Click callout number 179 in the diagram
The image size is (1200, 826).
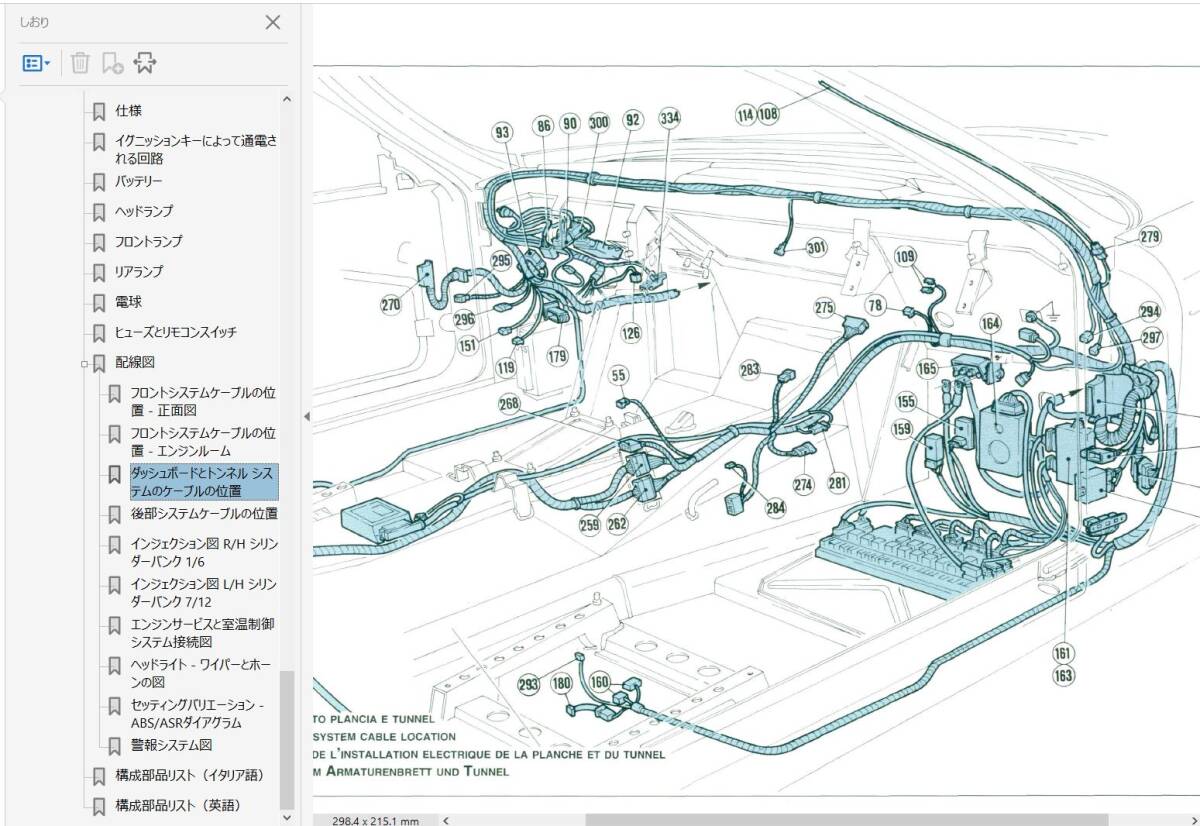[x=557, y=356]
